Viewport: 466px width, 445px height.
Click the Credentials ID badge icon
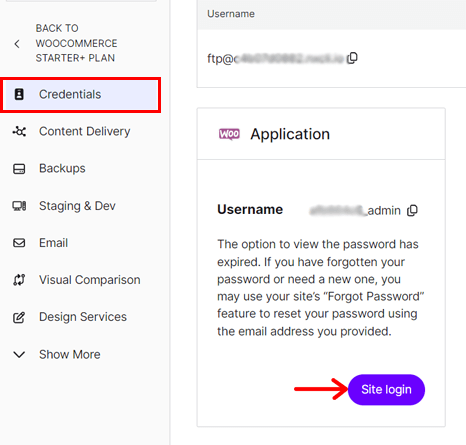coord(19,94)
